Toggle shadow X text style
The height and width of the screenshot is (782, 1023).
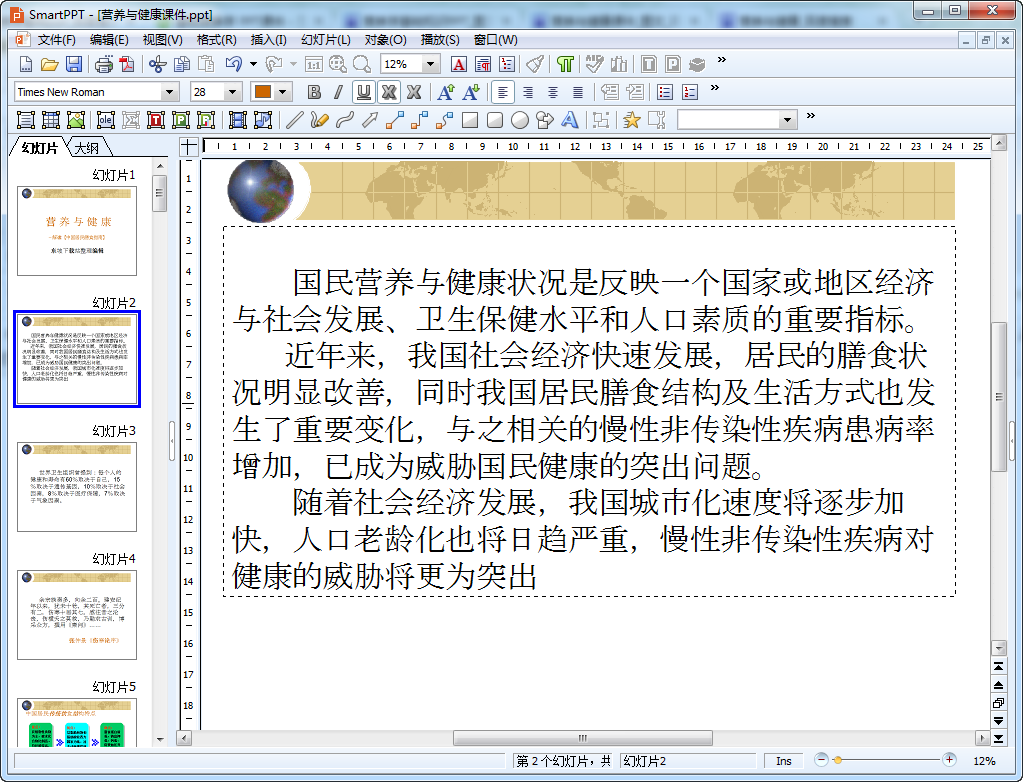[414, 92]
